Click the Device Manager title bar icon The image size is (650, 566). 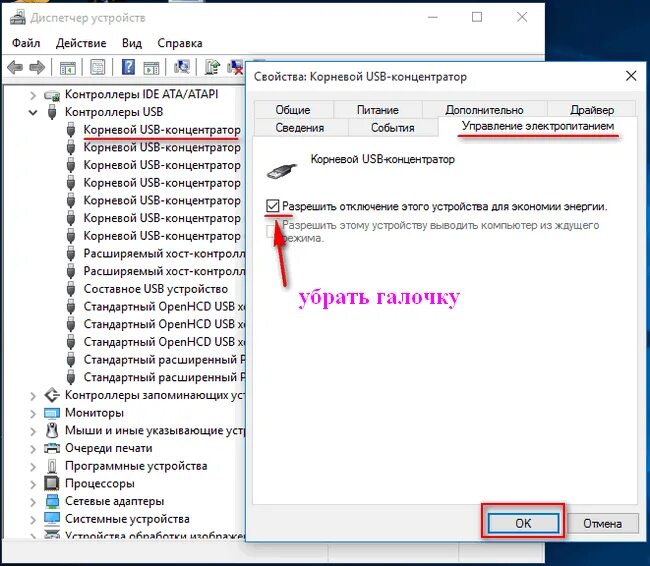coord(18,17)
